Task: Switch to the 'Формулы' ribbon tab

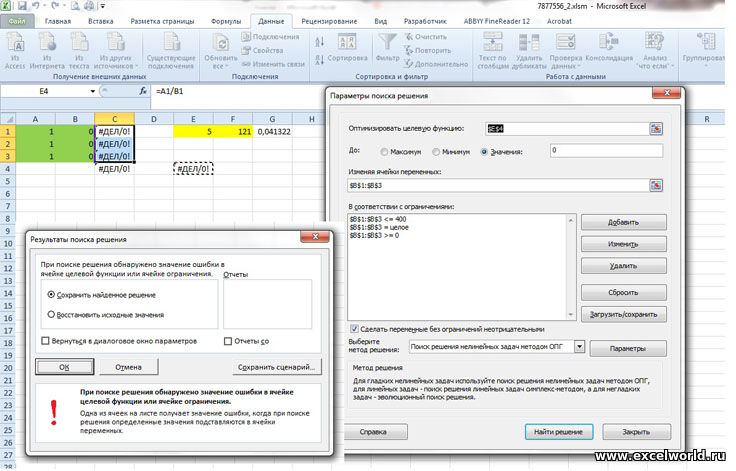Action: [x=226, y=20]
